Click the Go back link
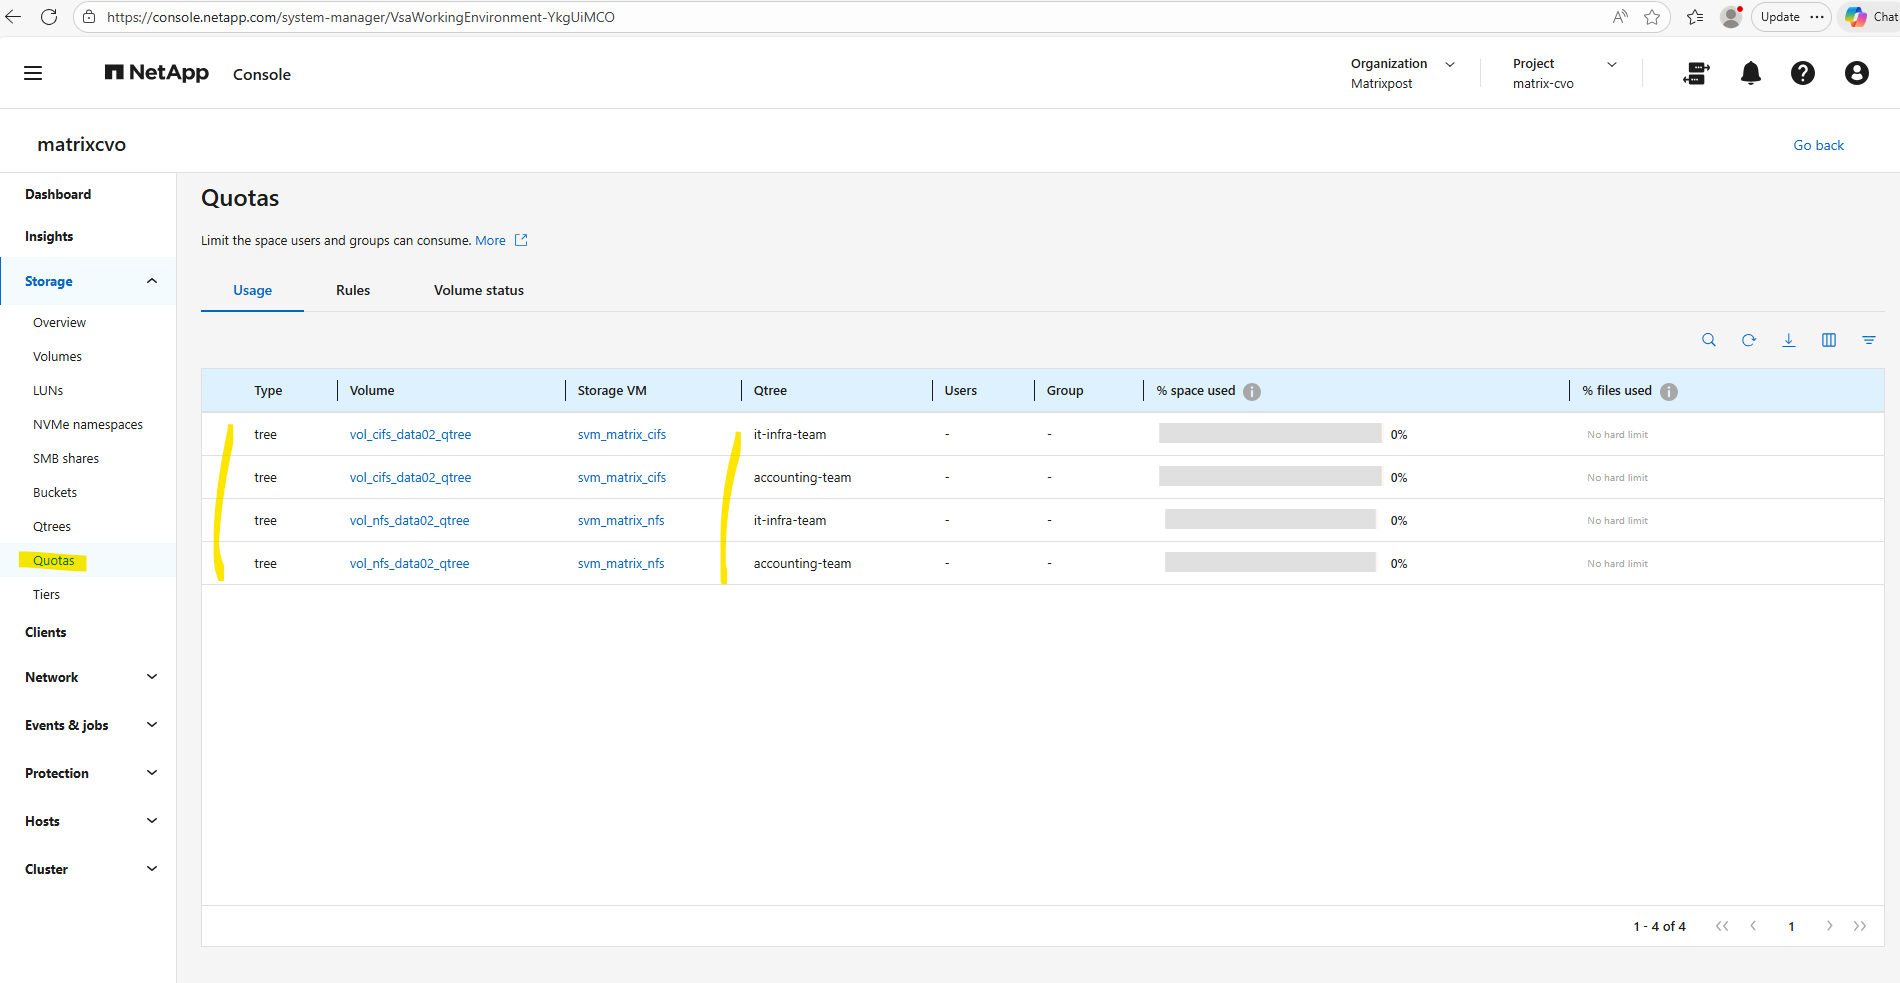Viewport: 1900px width, 983px height. point(1818,145)
